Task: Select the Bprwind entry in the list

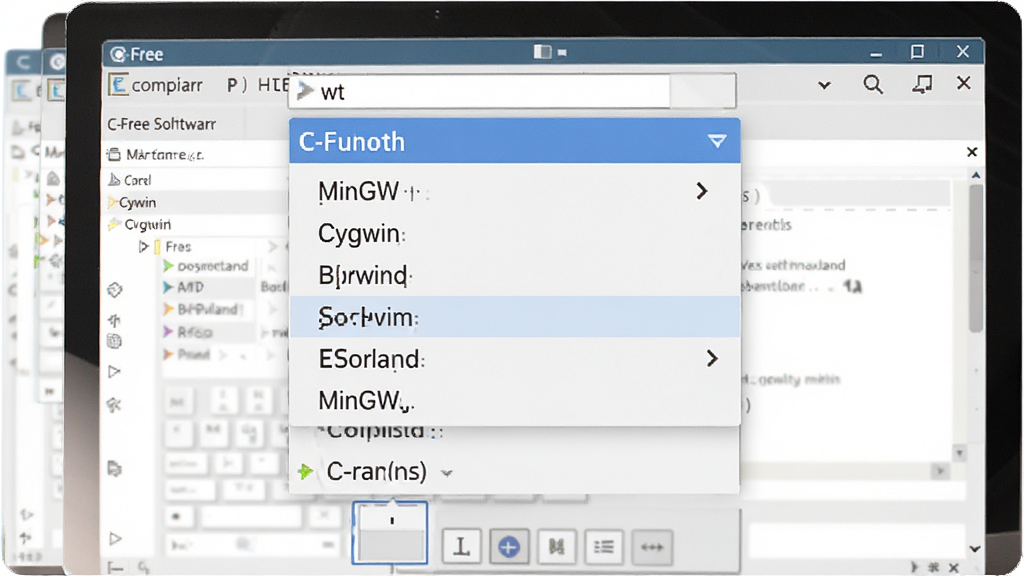Action: click(x=515, y=275)
